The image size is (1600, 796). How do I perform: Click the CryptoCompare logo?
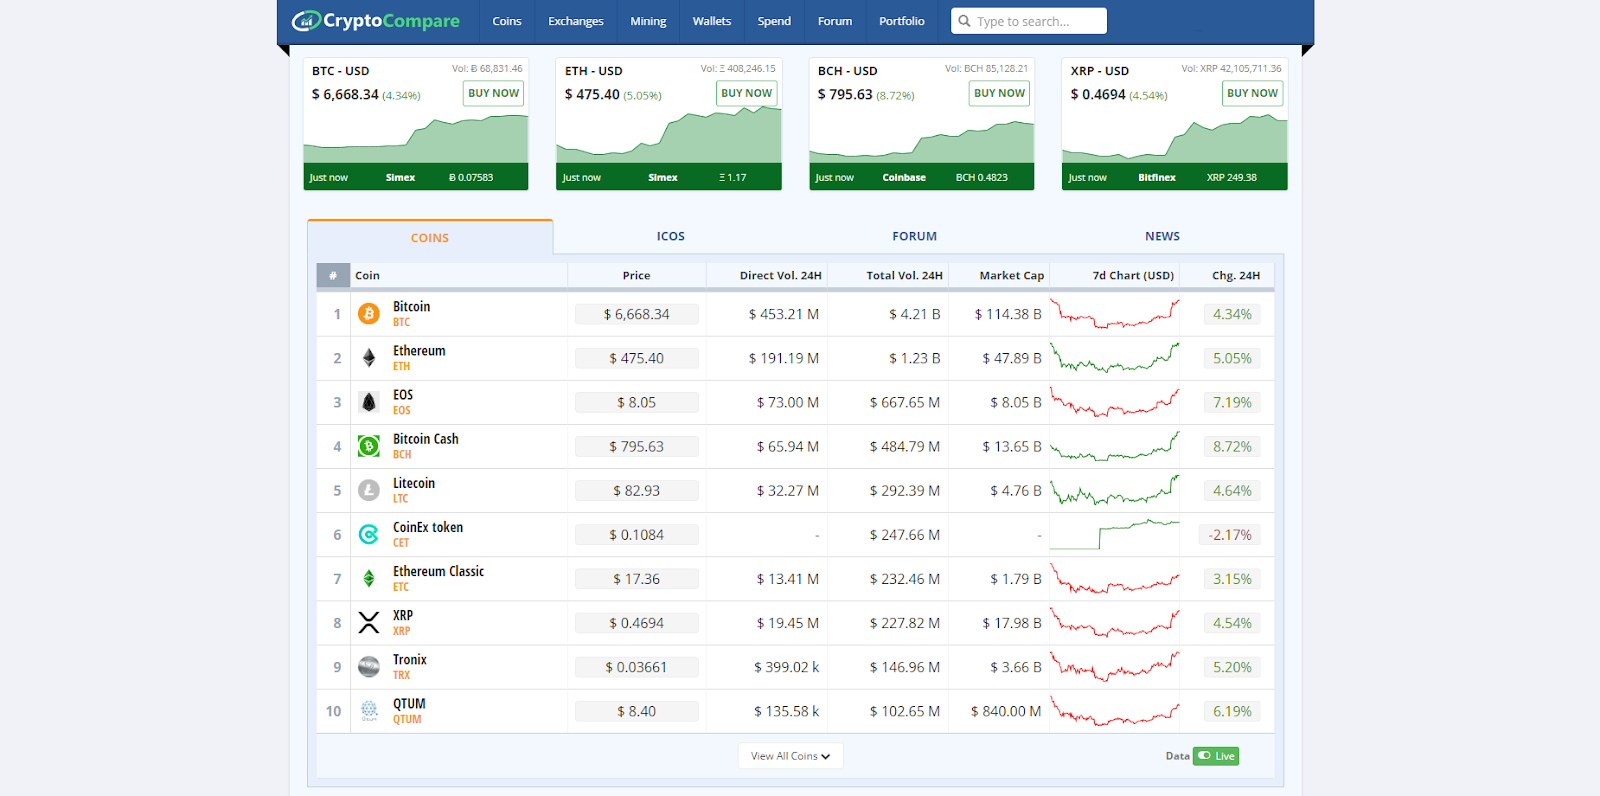(x=376, y=21)
